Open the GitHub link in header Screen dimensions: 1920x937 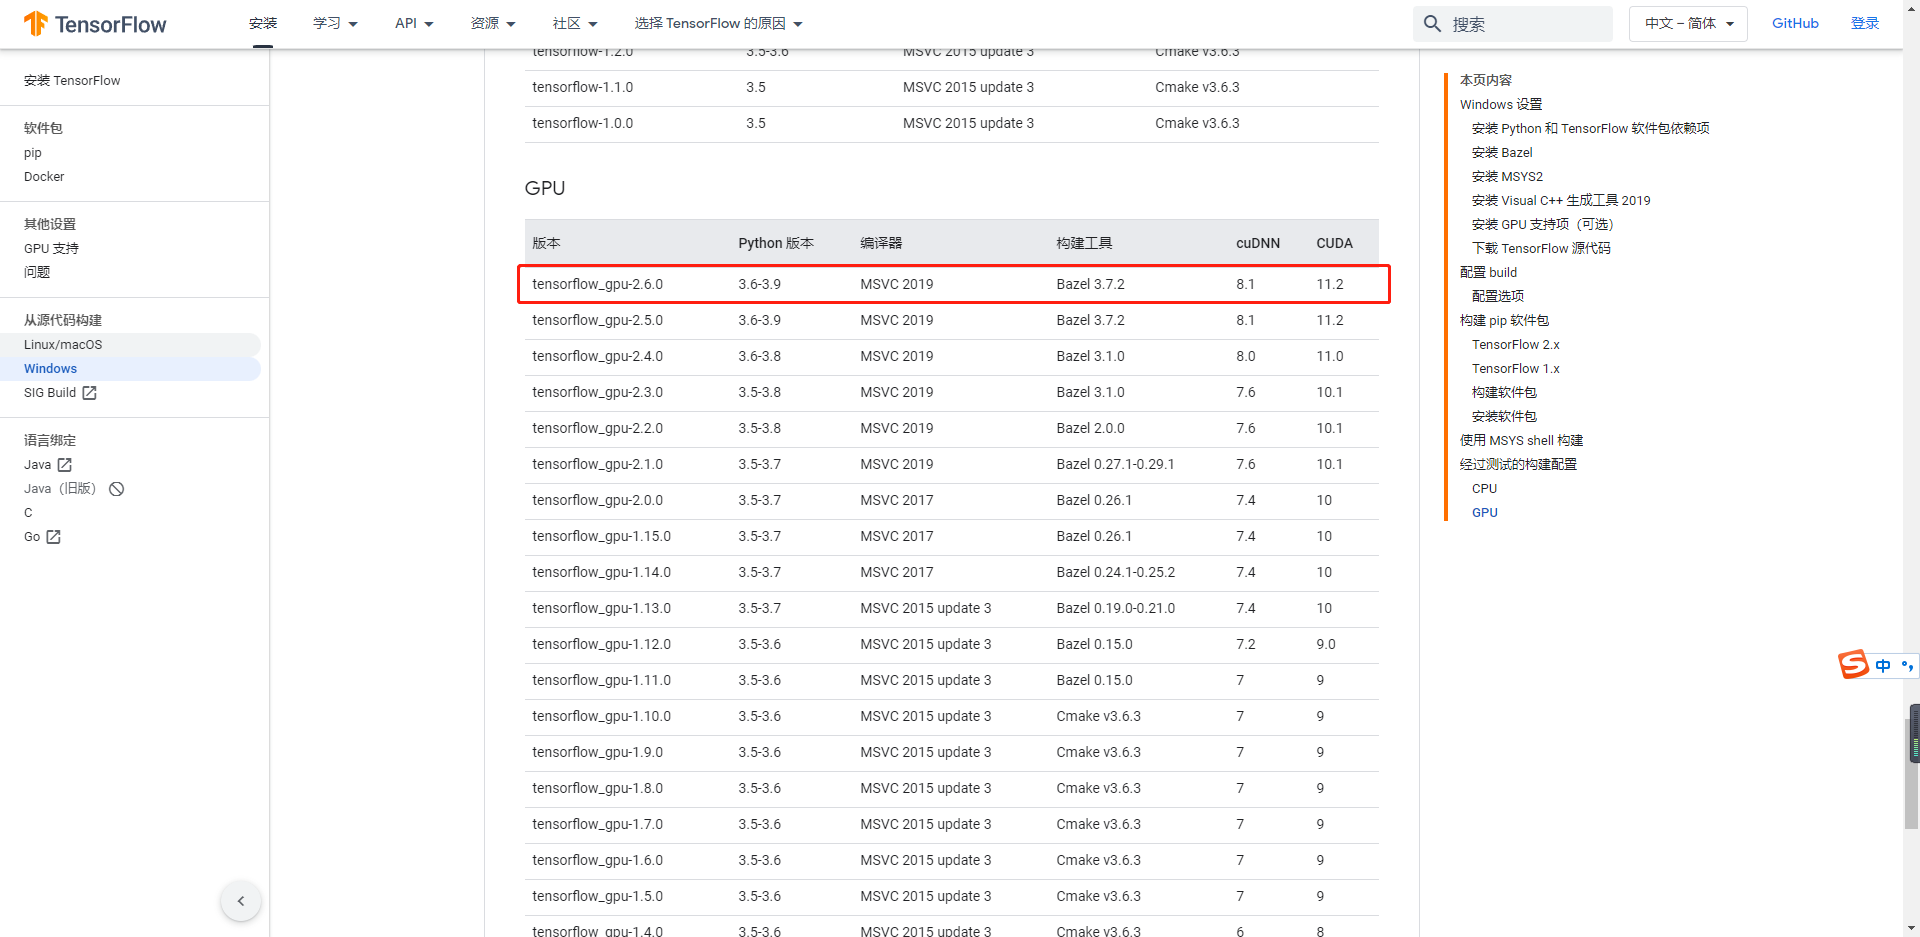click(1795, 23)
